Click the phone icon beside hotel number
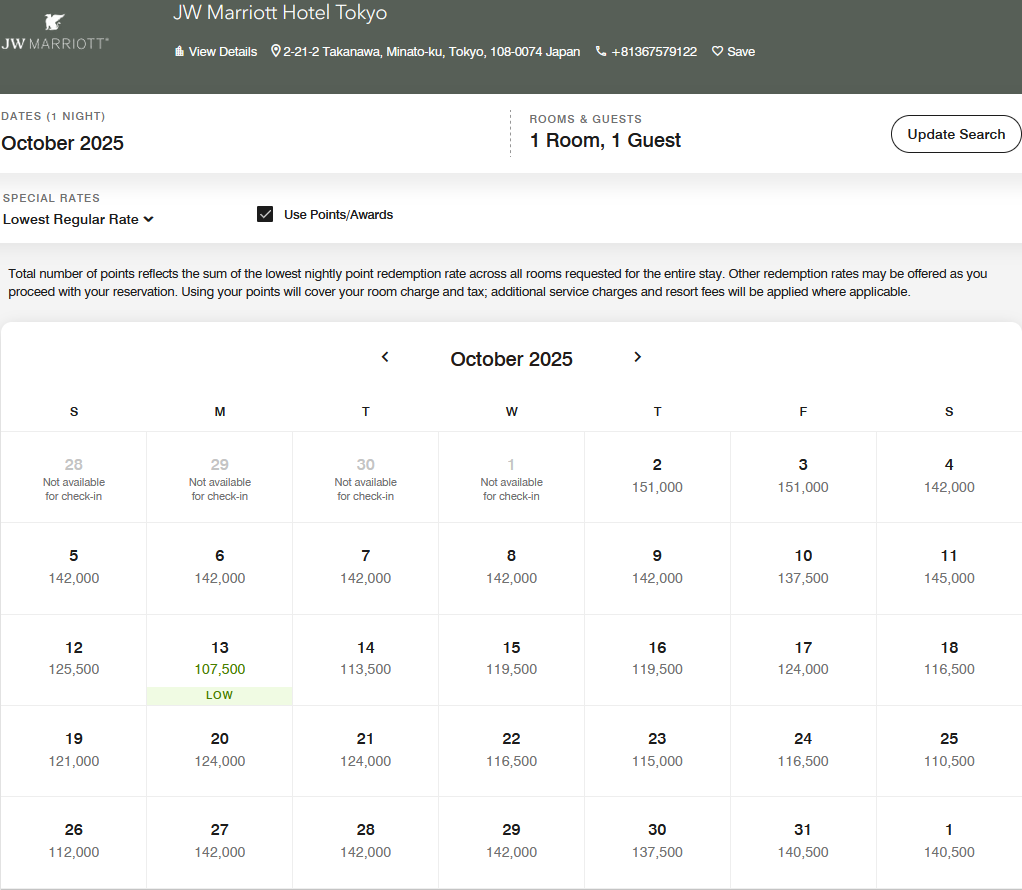Image resolution: width=1022 pixels, height=890 pixels. [601, 51]
